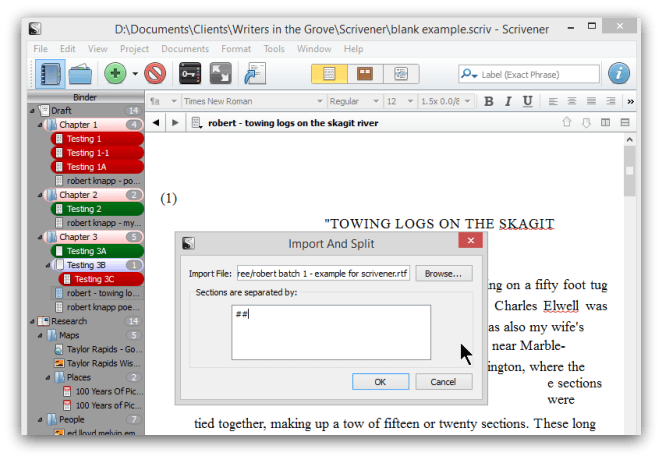Viewport: 662px width, 460px height.
Task: Click the green Add document button
Action: [115, 73]
